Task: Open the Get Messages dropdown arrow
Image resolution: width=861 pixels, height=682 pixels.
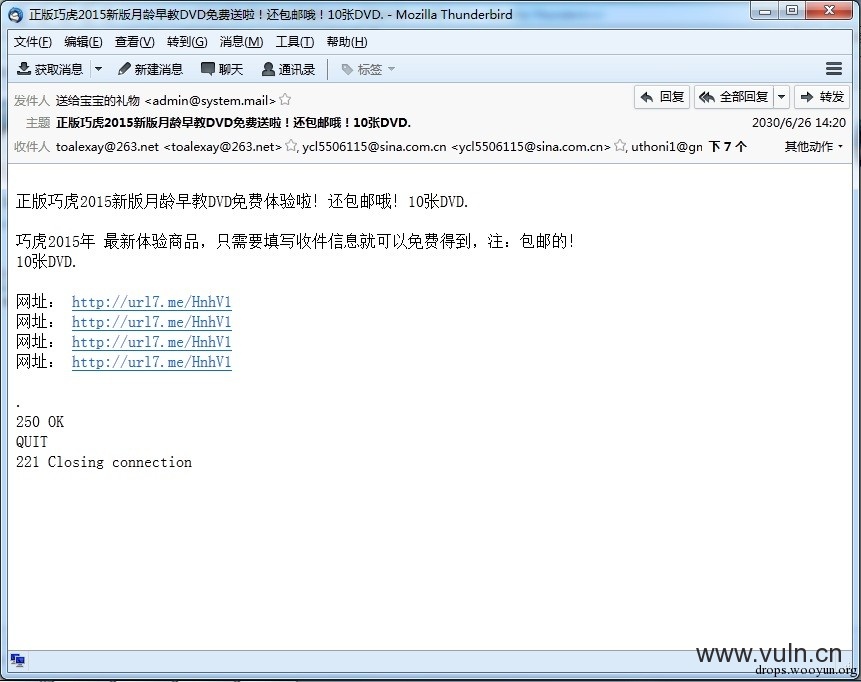Action: [98, 69]
